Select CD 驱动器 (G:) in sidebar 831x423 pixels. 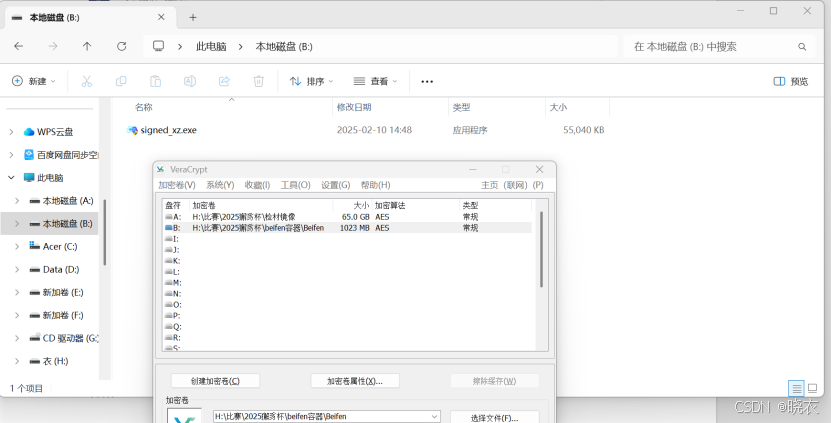pyautogui.click(x=70, y=338)
